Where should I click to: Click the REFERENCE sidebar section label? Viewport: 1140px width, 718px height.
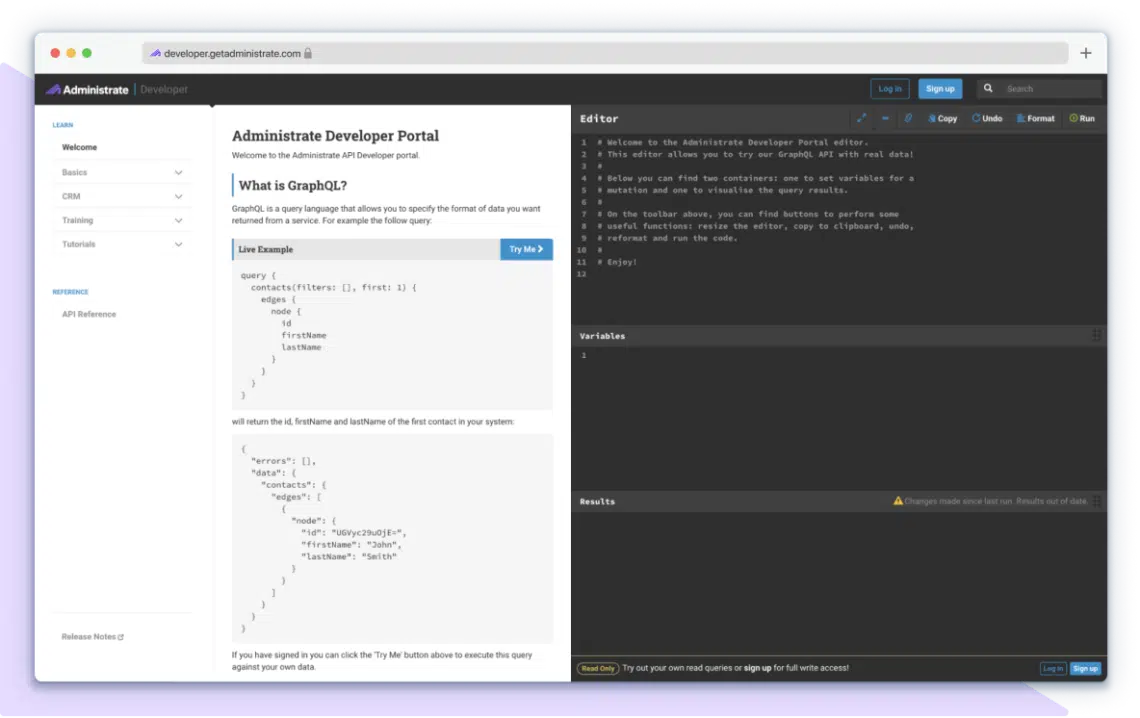(x=71, y=292)
